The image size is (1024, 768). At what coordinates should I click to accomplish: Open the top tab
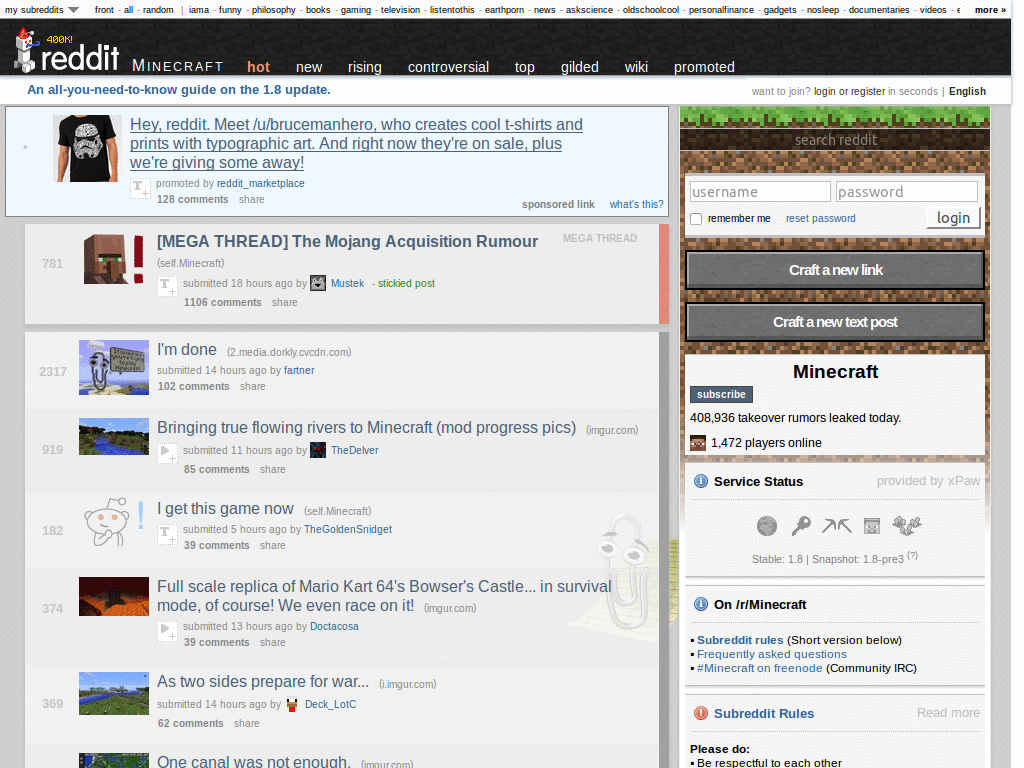pos(524,67)
